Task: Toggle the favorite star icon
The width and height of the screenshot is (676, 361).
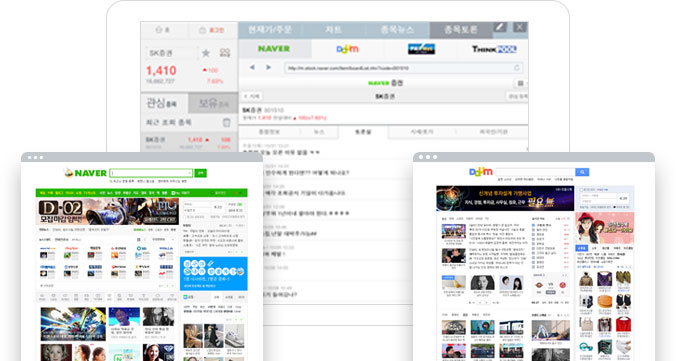Action: pyautogui.click(x=206, y=53)
